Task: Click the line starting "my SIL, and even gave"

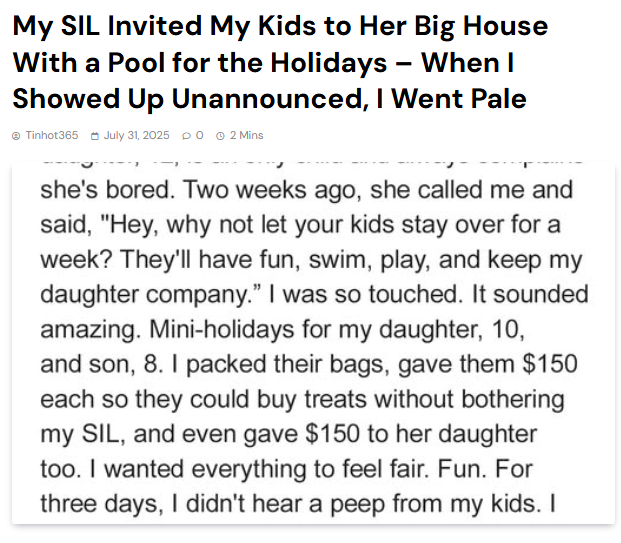Action: (289, 434)
